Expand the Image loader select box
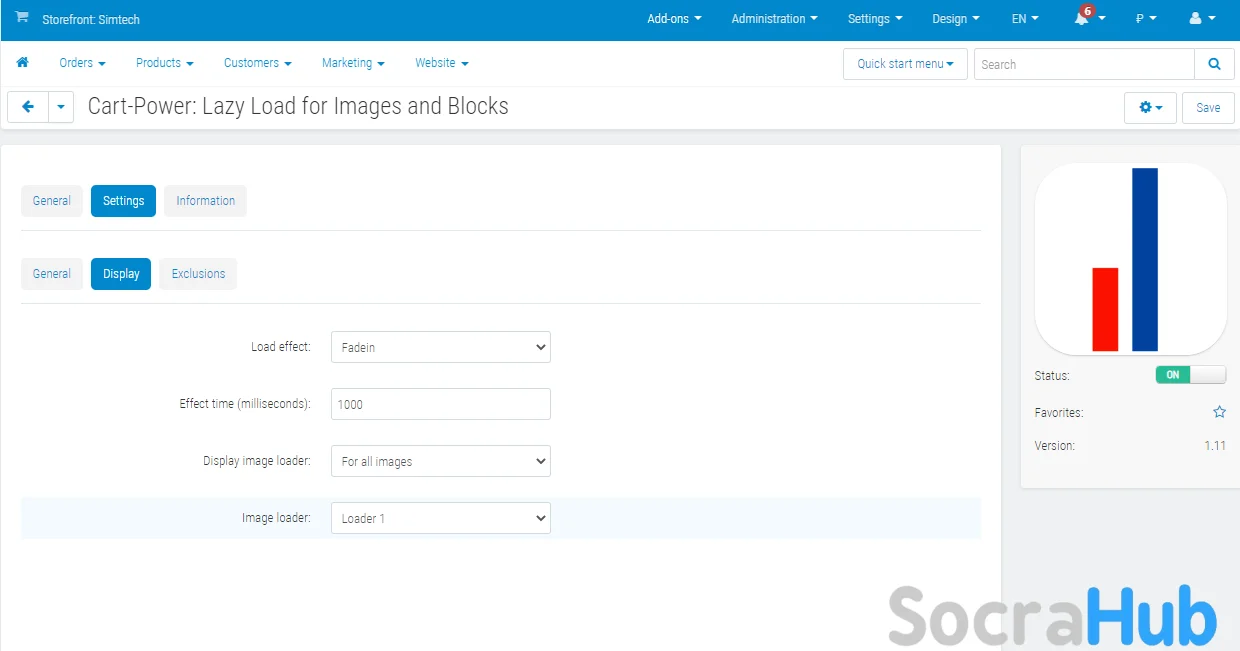 click(440, 518)
